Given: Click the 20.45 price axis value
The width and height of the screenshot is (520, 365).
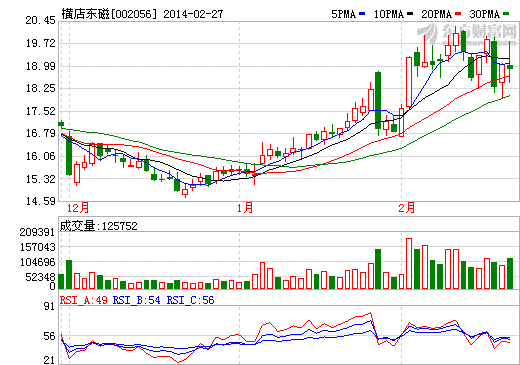Looking at the screenshot, I should (x=41, y=20).
